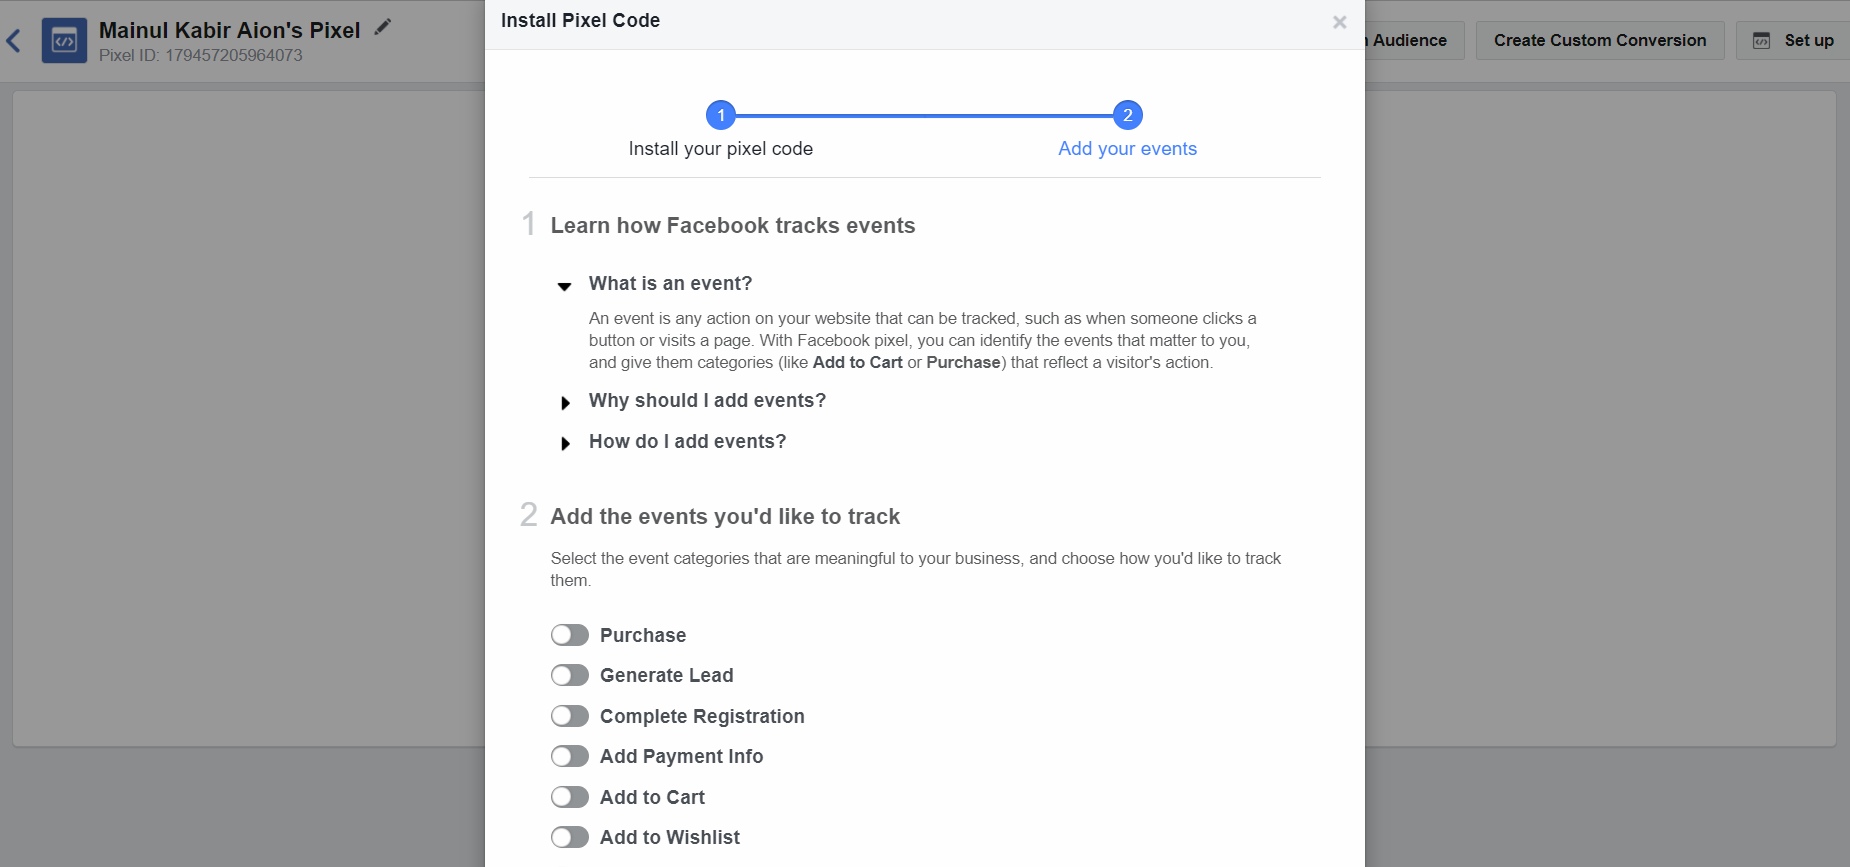This screenshot has width=1850, height=867.
Task: Enable Add Payment Info event
Action: click(x=570, y=756)
